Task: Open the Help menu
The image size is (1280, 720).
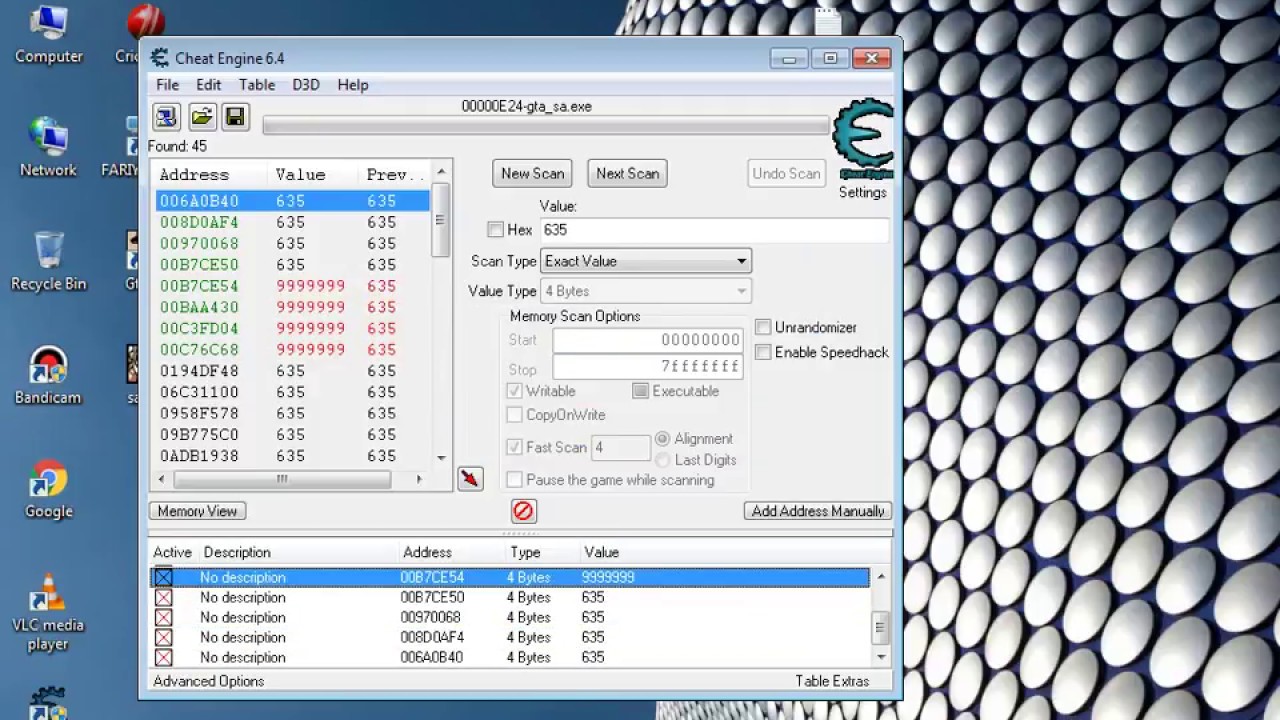Action: [352, 85]
